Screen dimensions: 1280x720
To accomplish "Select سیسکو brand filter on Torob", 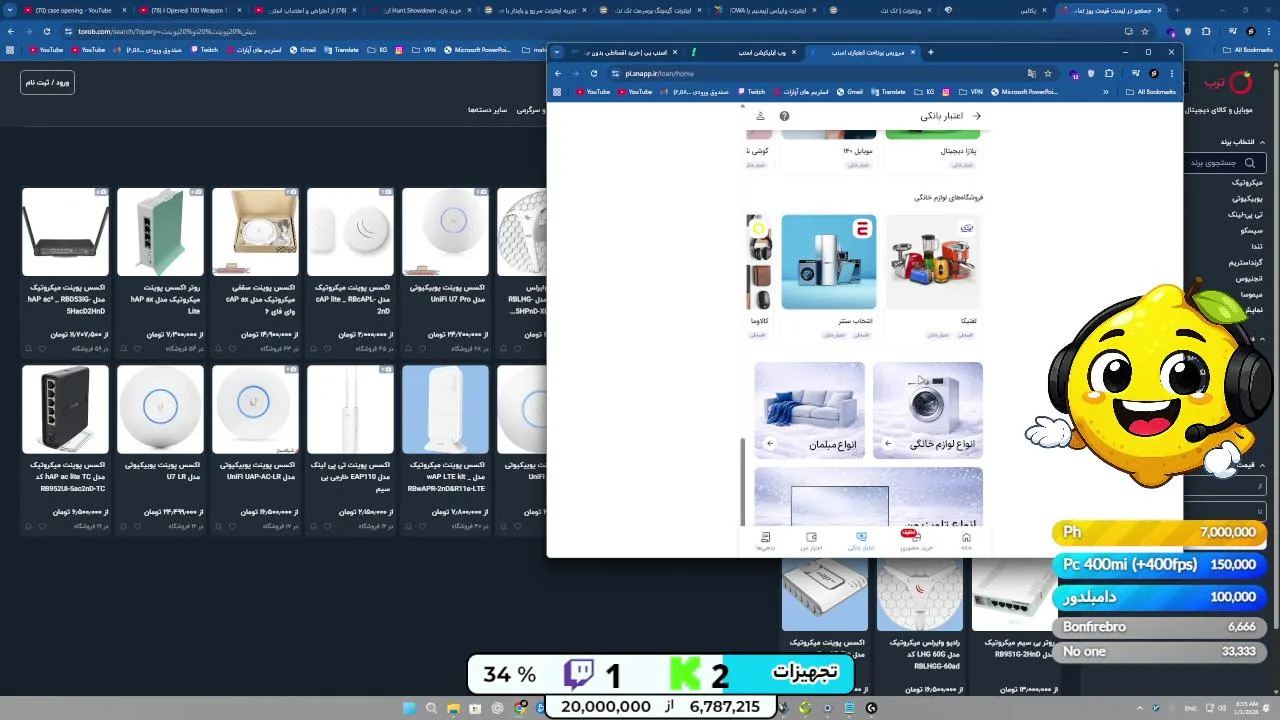I will coord(1252,230).
